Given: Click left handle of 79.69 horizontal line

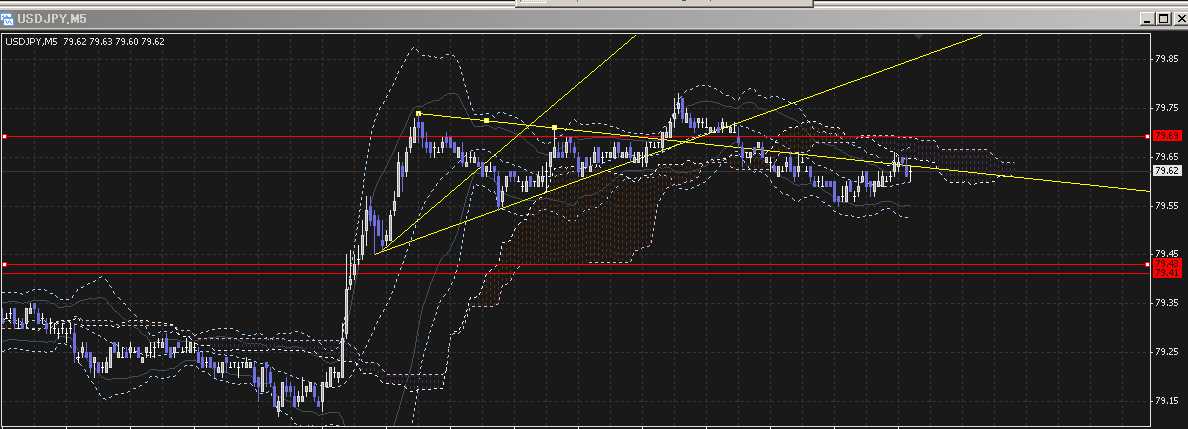Looking at the screenshot, I should 5,136.
